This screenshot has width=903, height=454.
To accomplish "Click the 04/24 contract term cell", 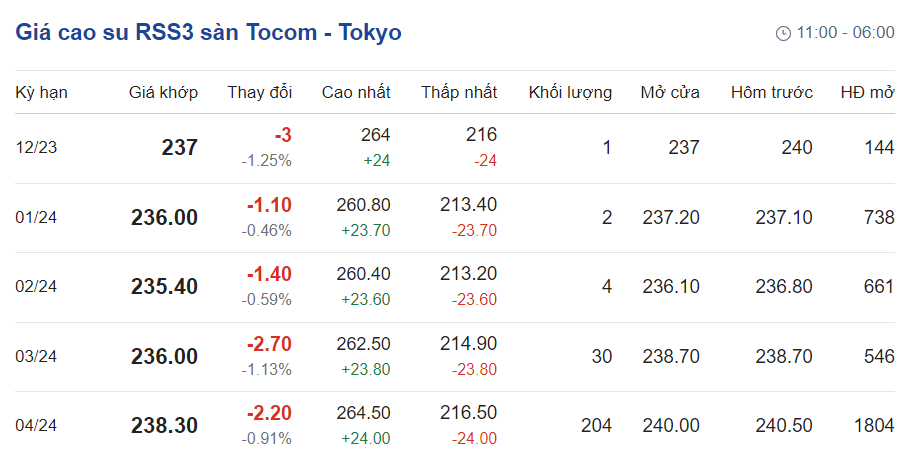I will click(x=36, y=425).
